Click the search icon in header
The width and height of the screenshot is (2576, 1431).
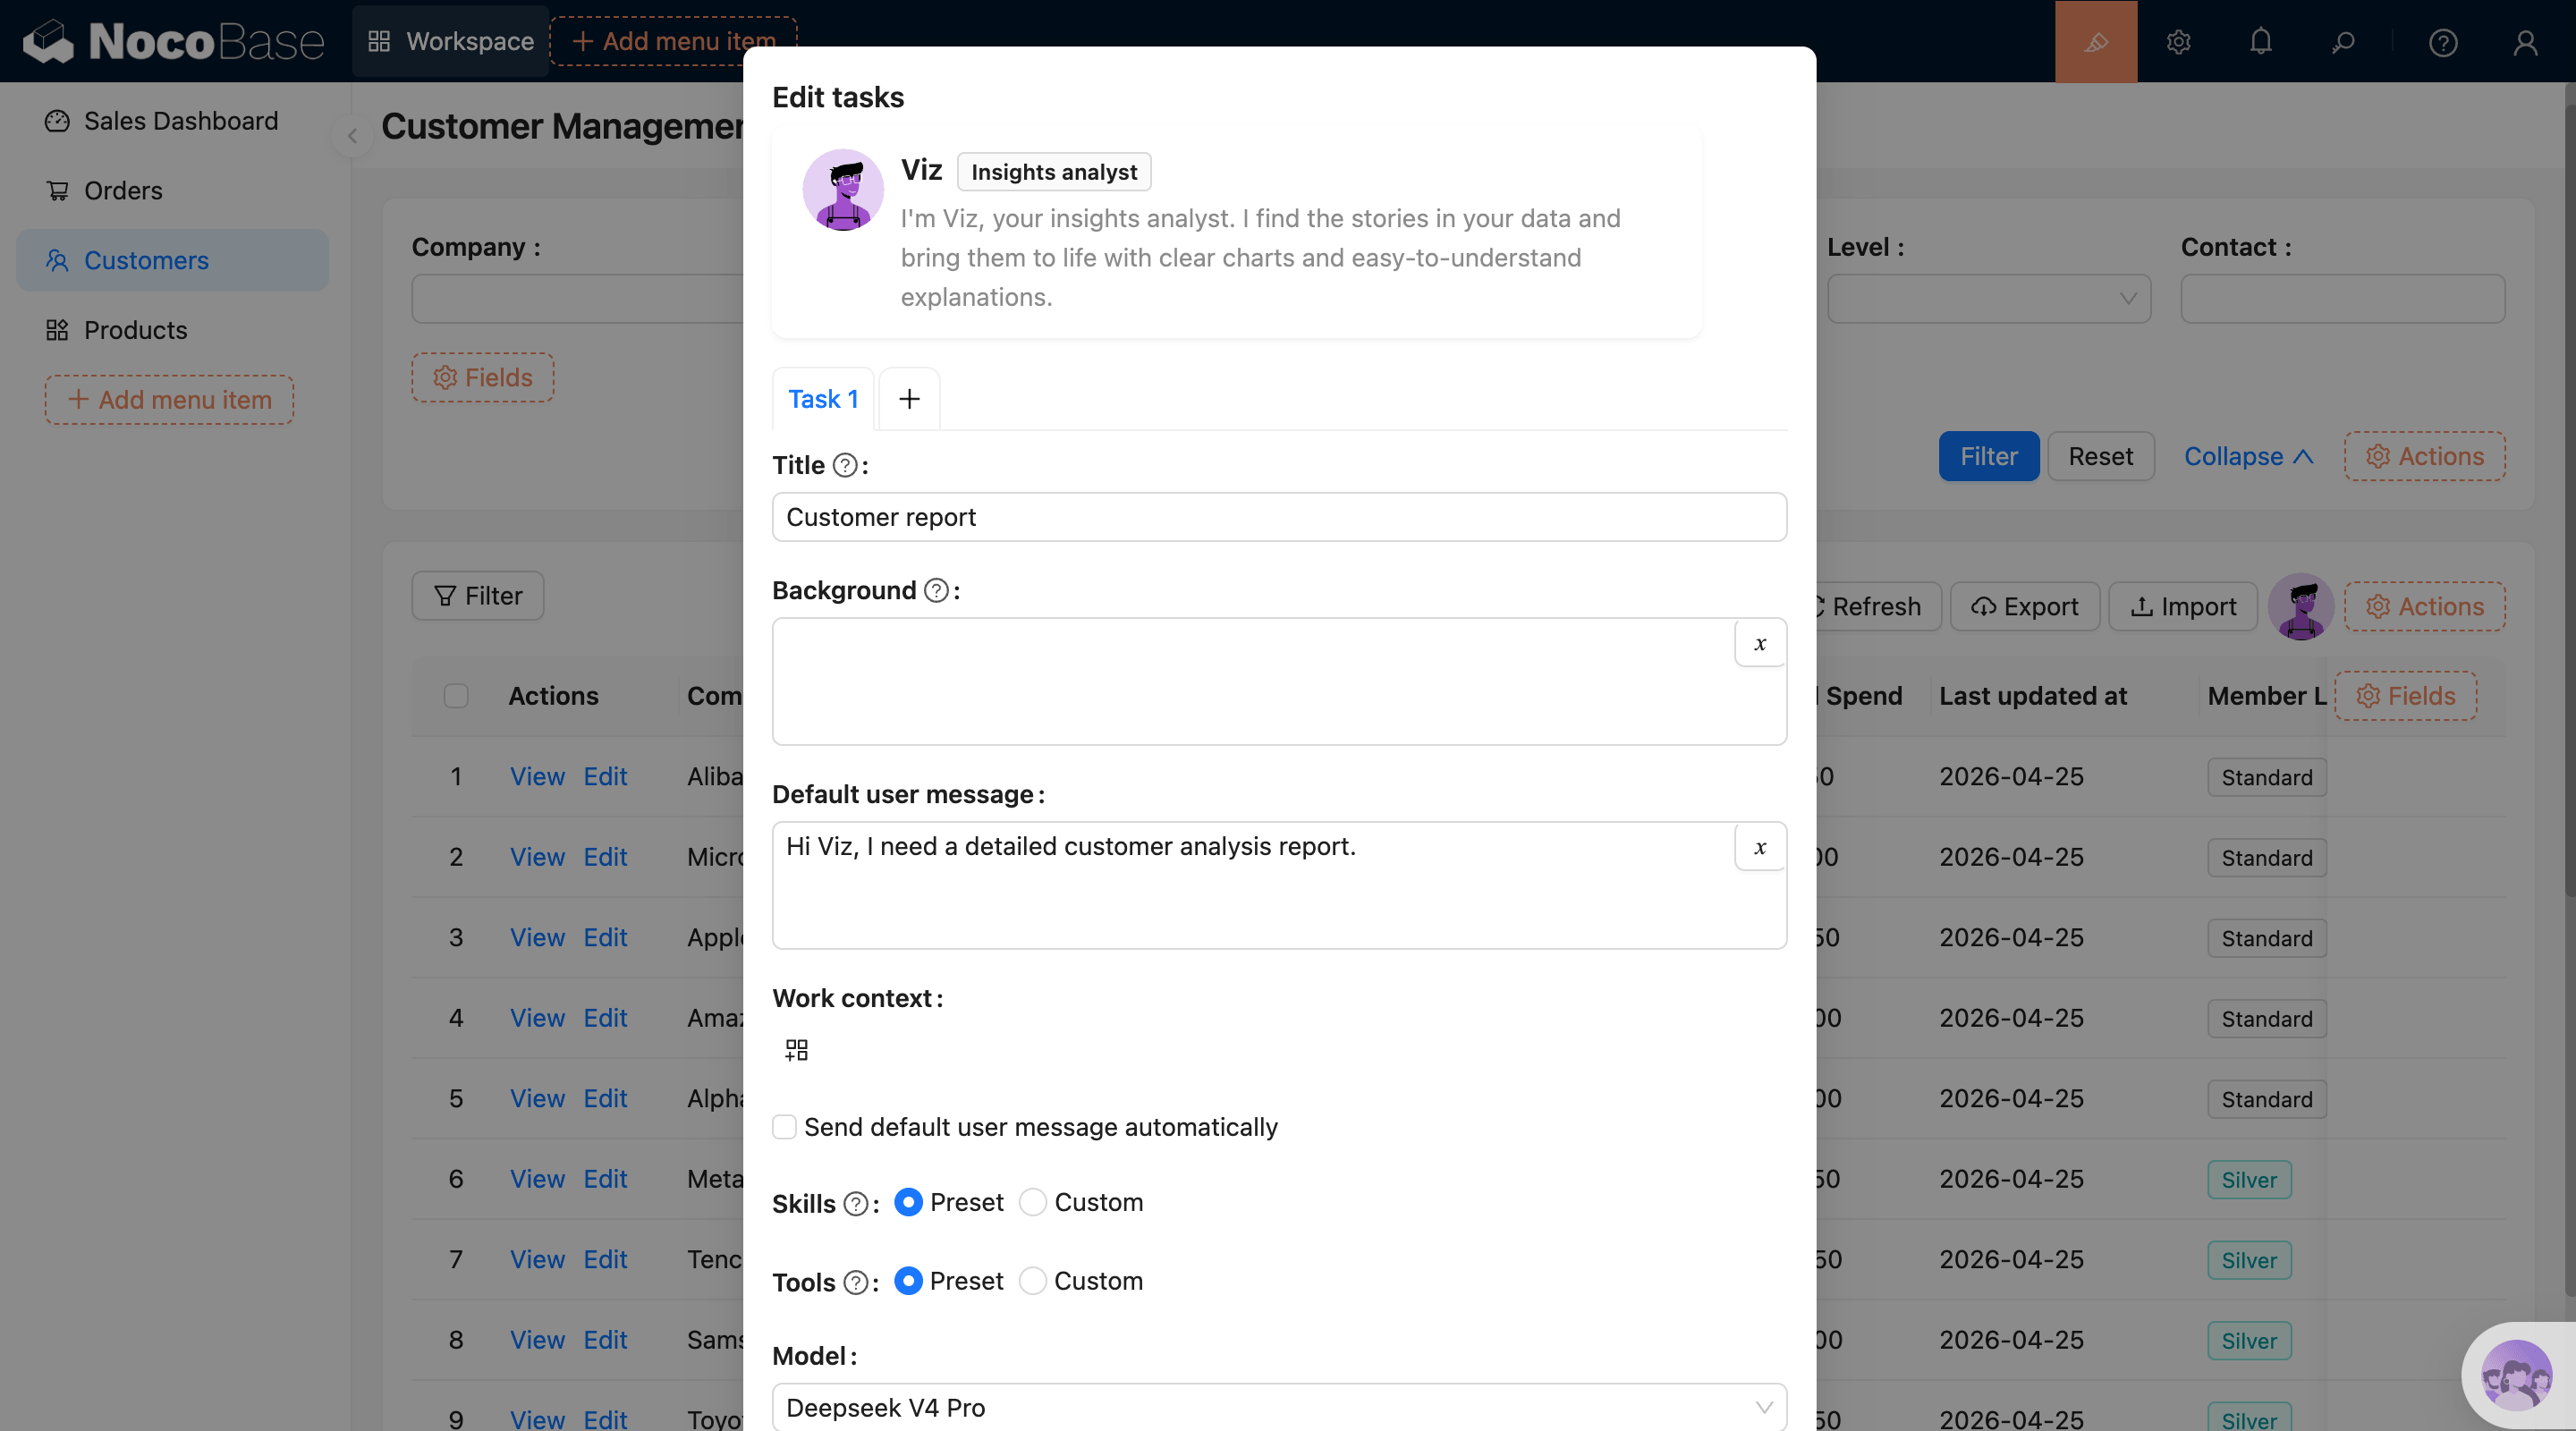point(2343,42)
